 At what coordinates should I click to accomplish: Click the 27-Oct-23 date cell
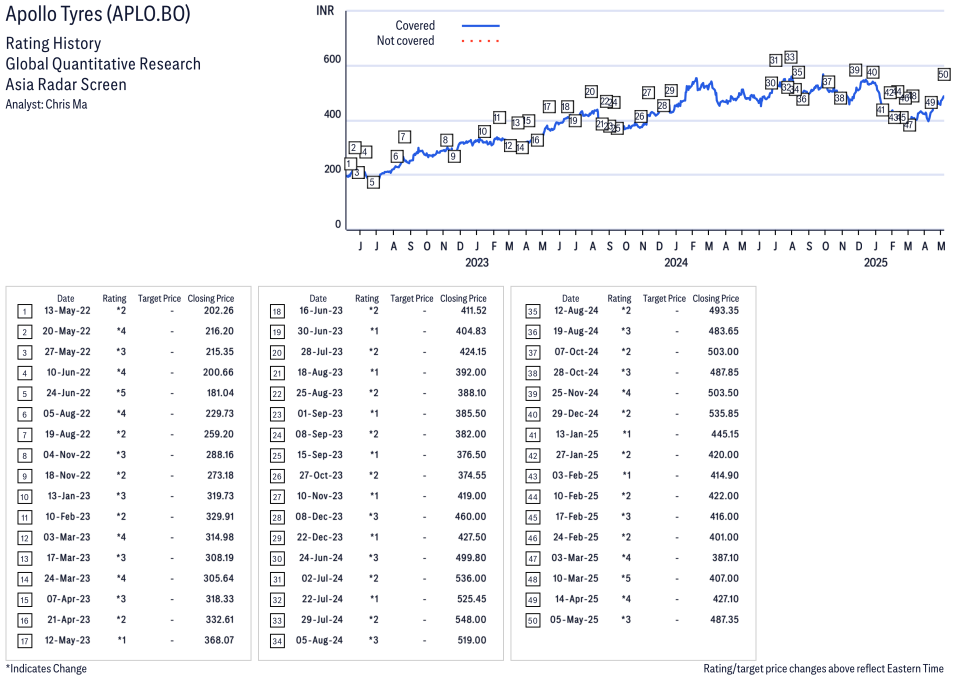click(321, 476)
